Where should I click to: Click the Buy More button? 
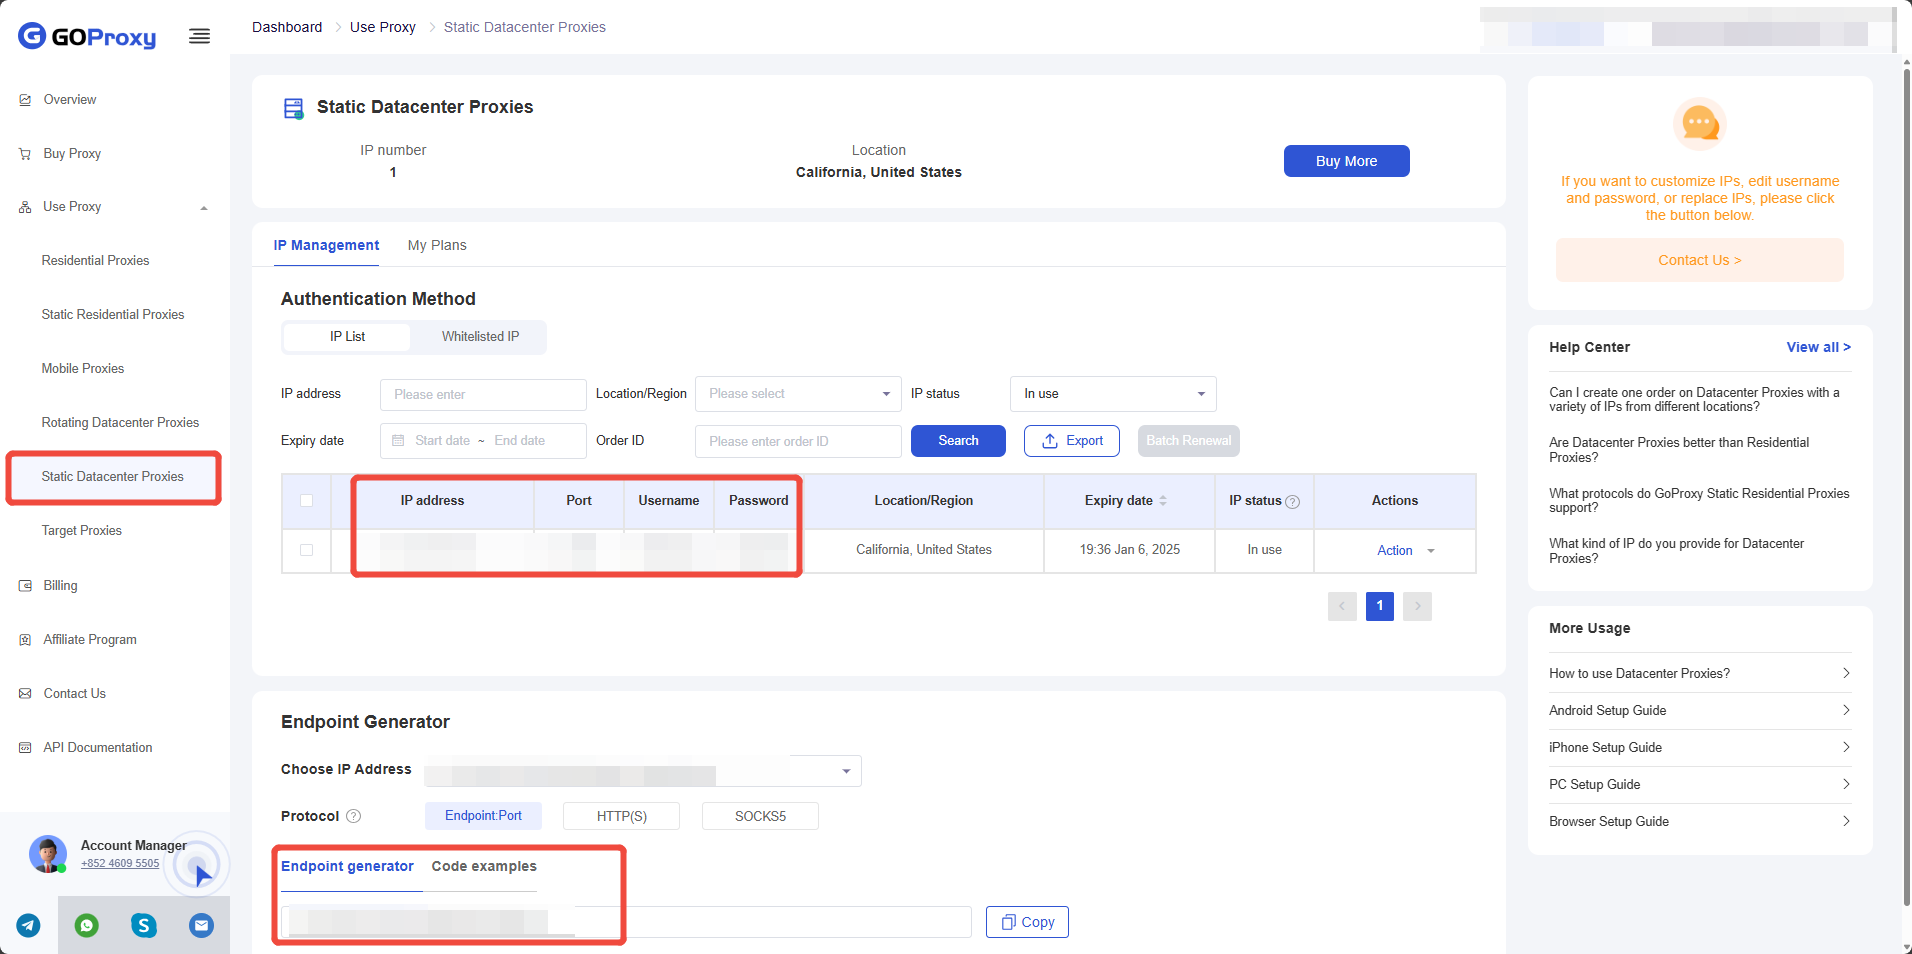(x=1346, y=161)
